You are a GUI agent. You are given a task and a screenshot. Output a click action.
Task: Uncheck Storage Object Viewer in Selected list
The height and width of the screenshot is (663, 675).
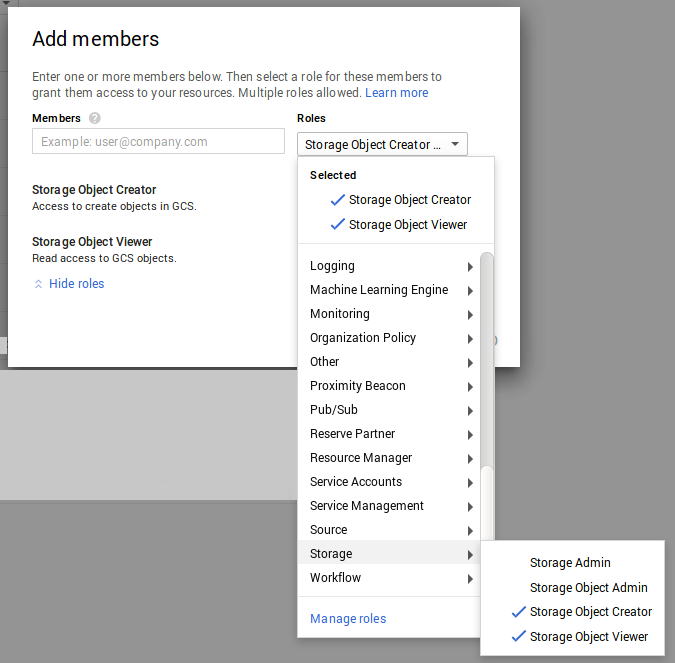coord(399,225)
